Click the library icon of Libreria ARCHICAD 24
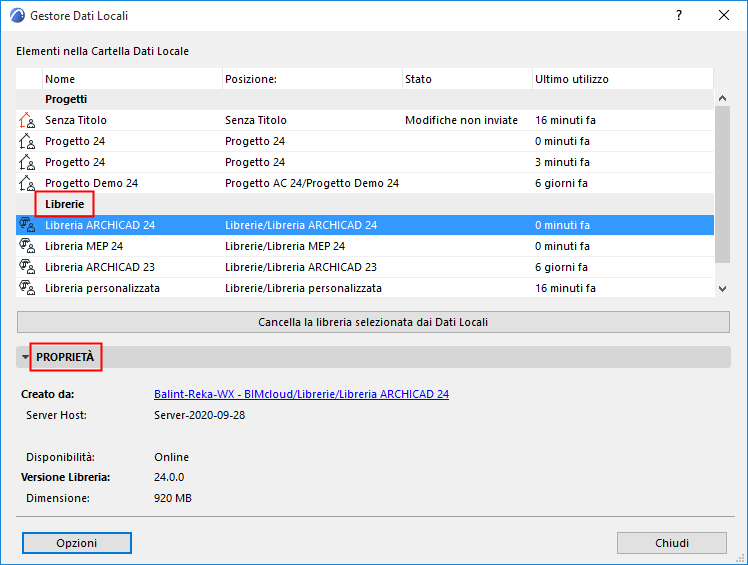This screenshot has height=565, width=748. click(27, 225)
